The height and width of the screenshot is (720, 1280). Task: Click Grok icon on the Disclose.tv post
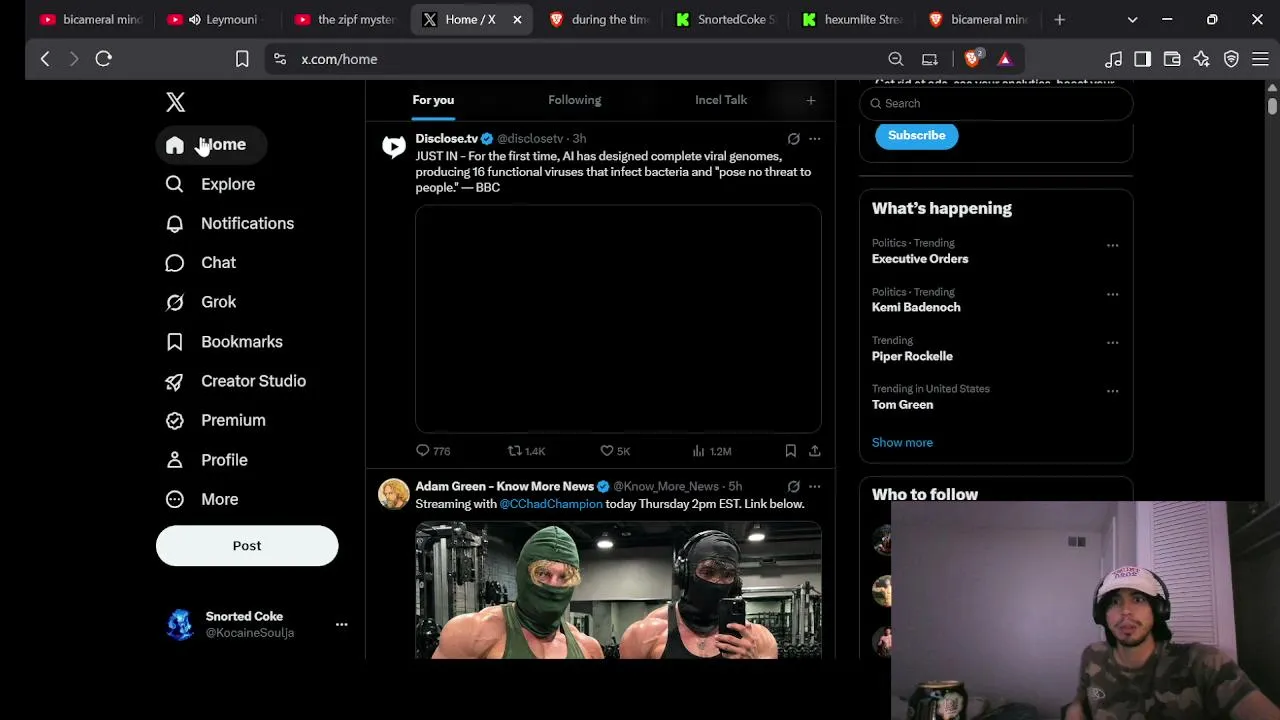[x=793, y=139]
